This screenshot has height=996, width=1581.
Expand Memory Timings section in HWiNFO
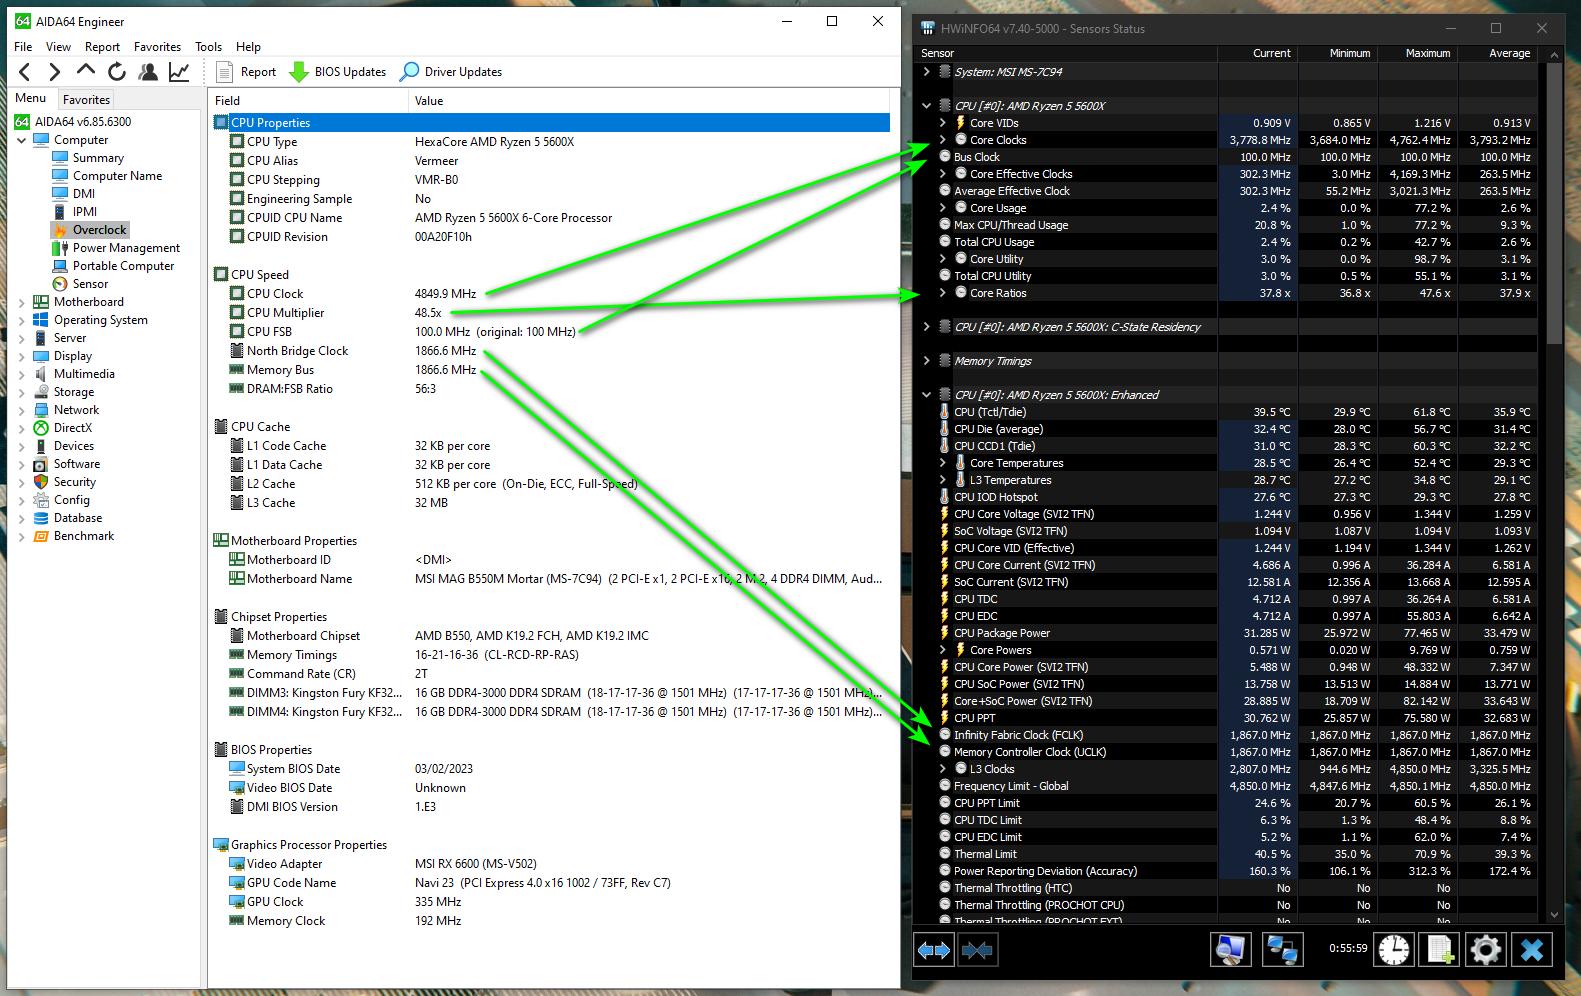pyautogui.click(x=927, y=361)
